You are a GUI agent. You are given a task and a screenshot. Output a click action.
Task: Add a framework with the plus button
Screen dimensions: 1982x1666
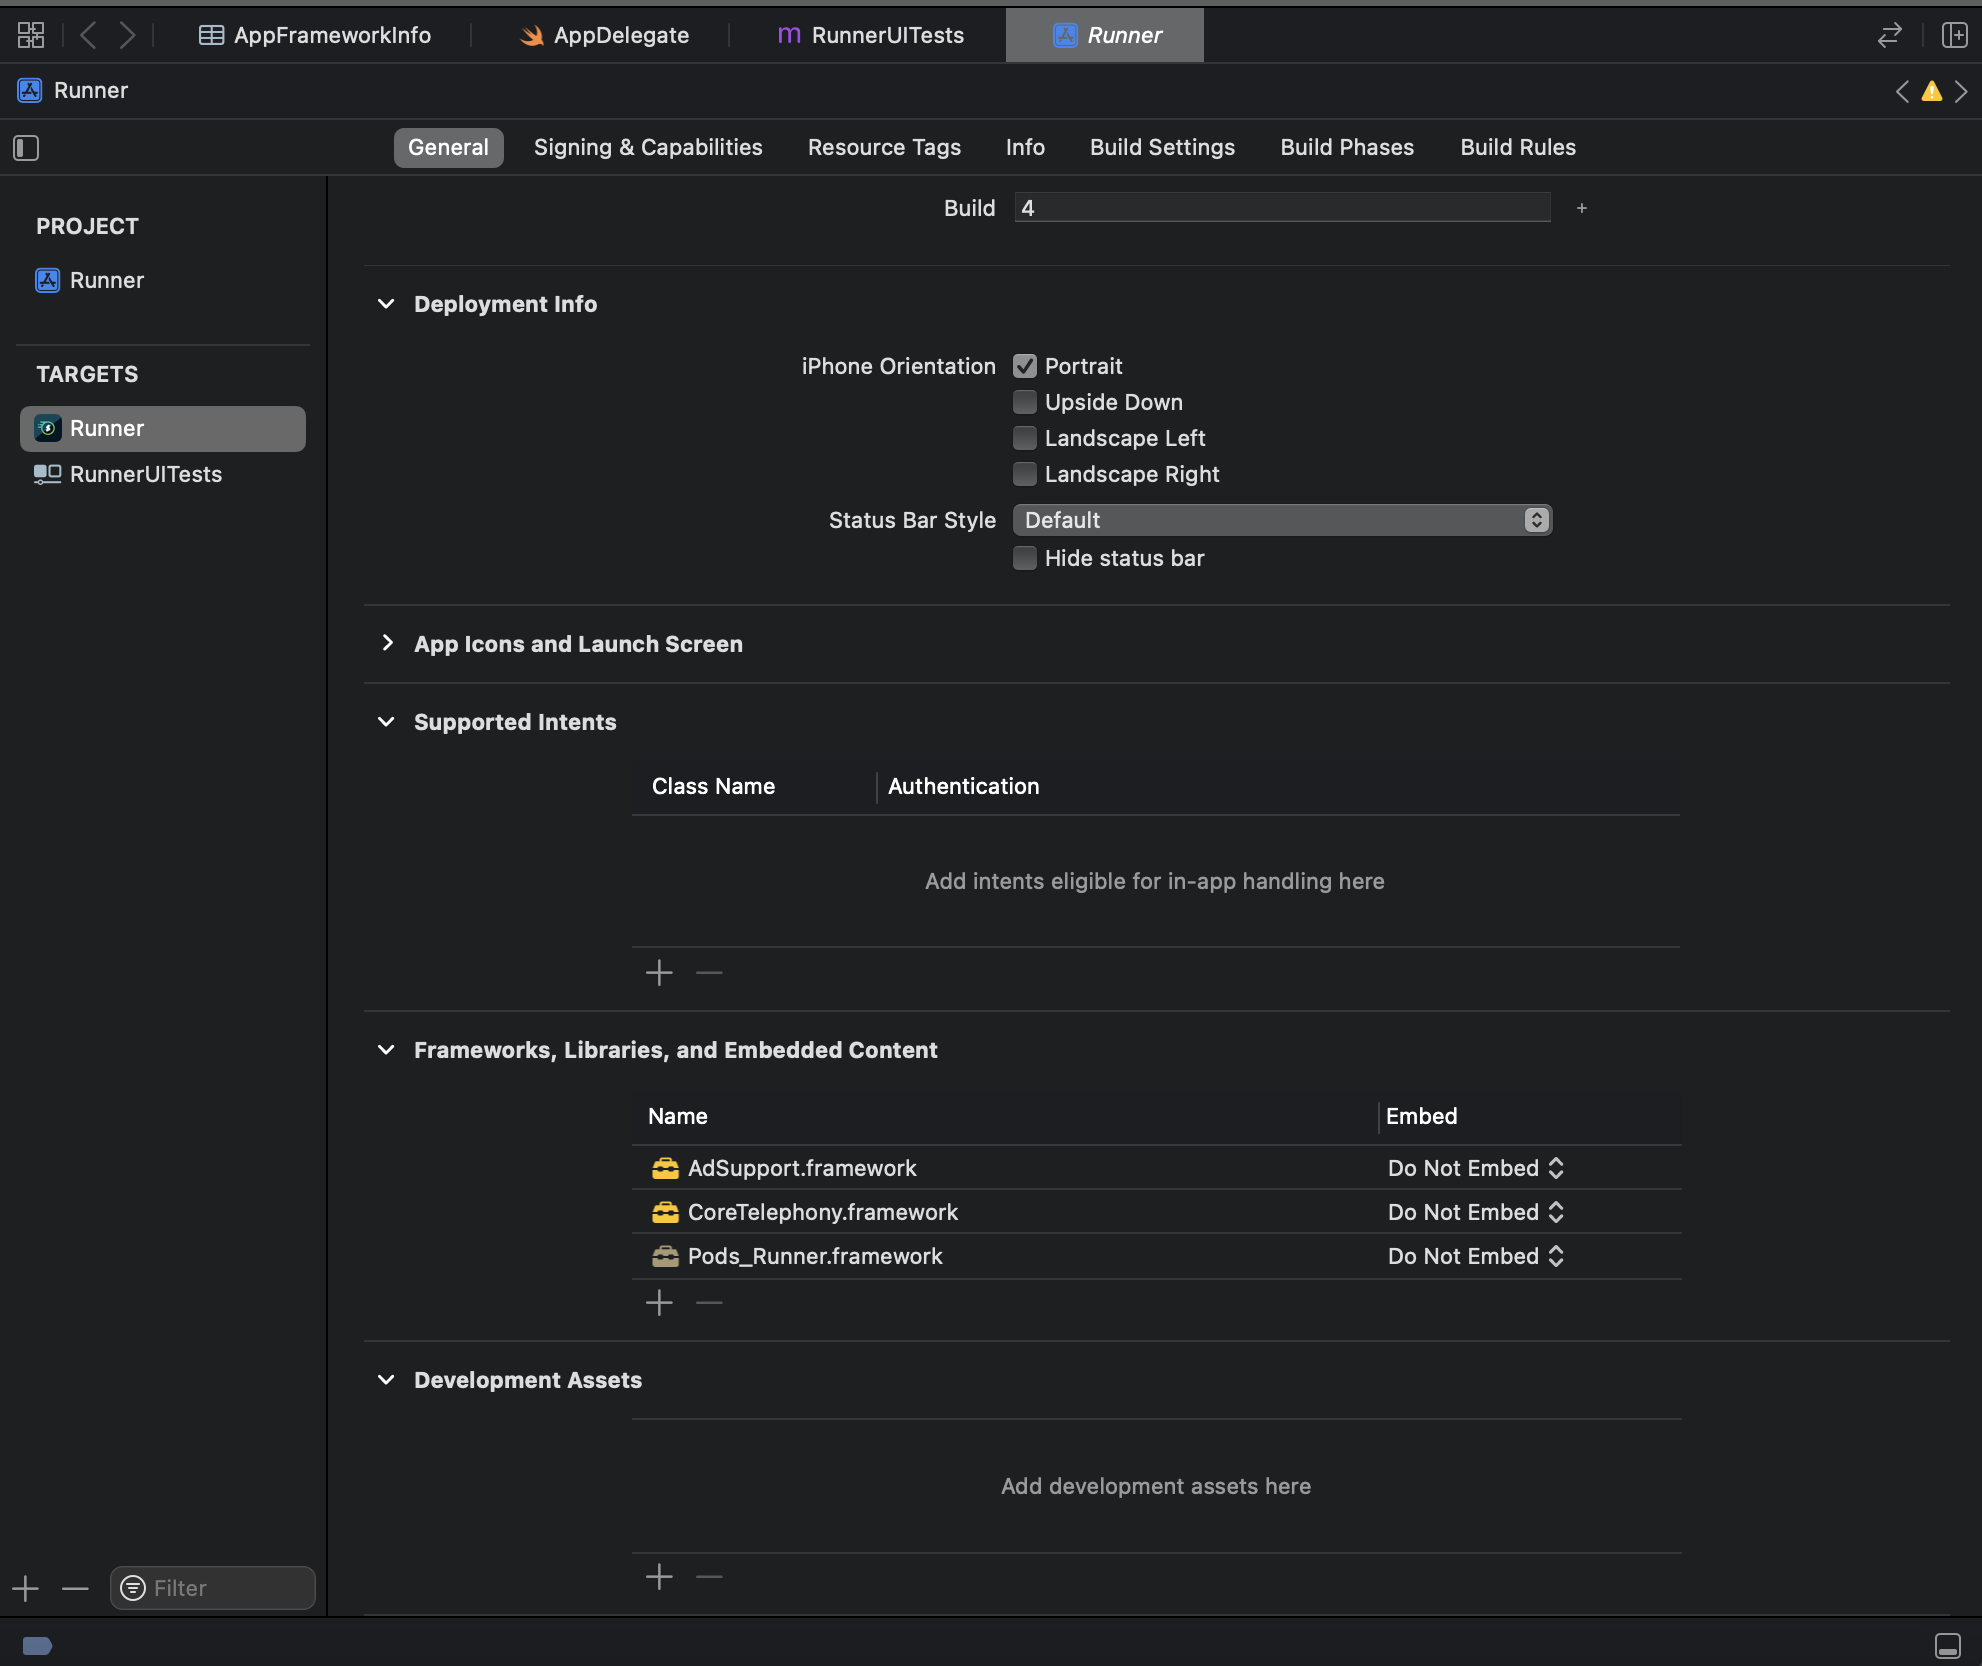point(659,1302)
